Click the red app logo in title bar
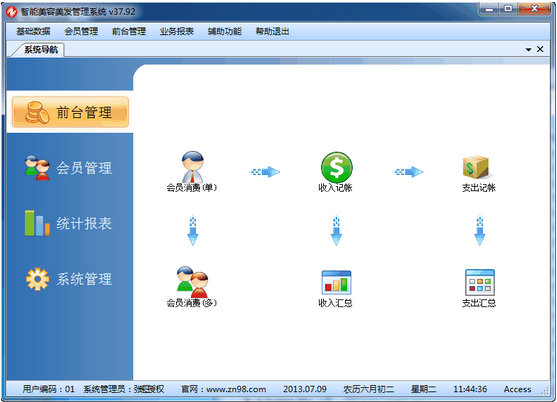Screen dimensions: 557x402 click(x=11, y=12)
